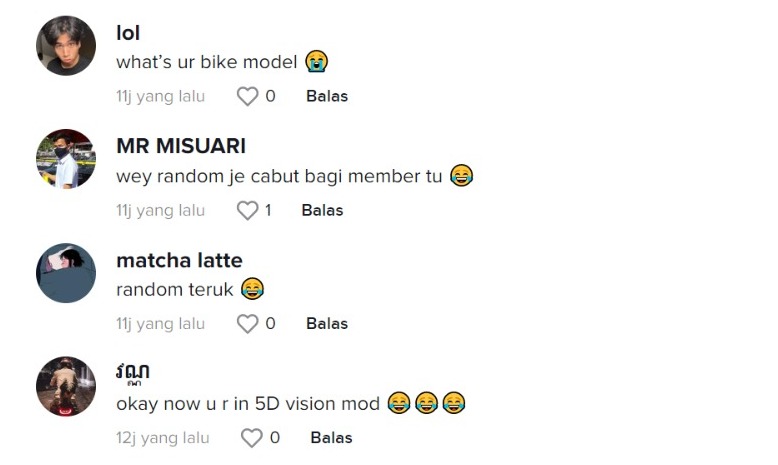This screenshot has height=465, width=778.
Task: Like matcha latte's comment
Action: 247,323
